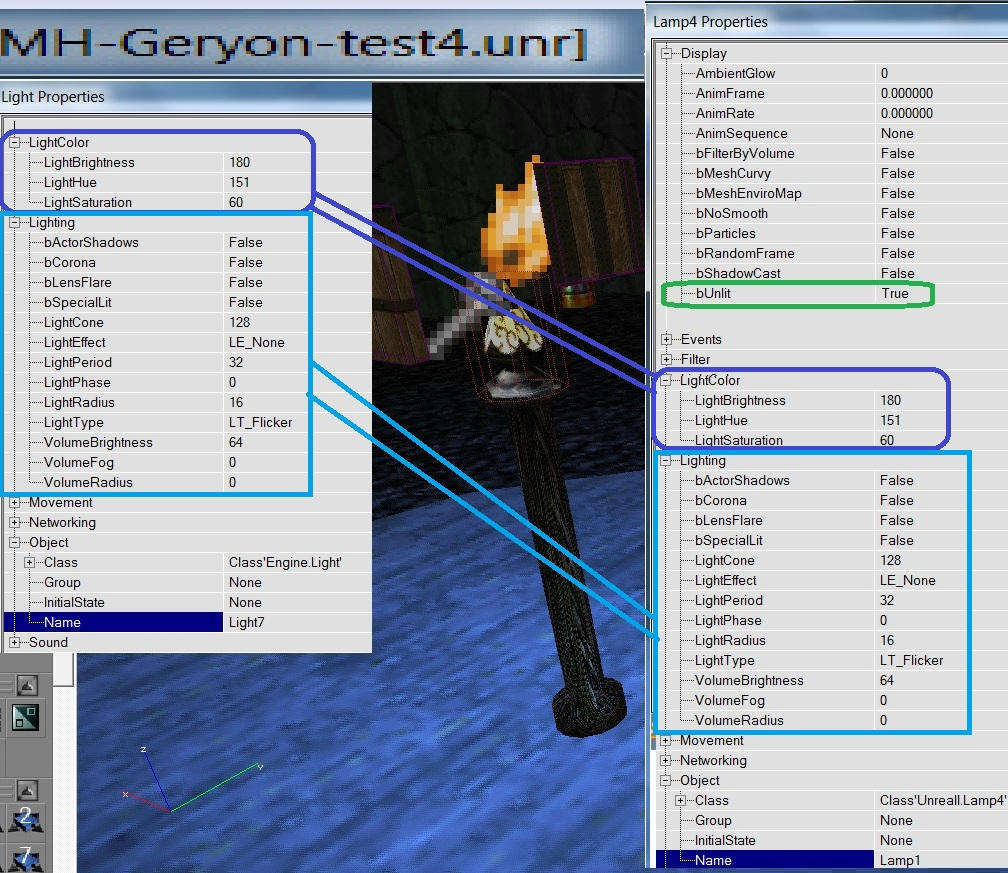Expand Class row in Light Properties
This screenshot has height=873, width=1008.
[30, 562]
